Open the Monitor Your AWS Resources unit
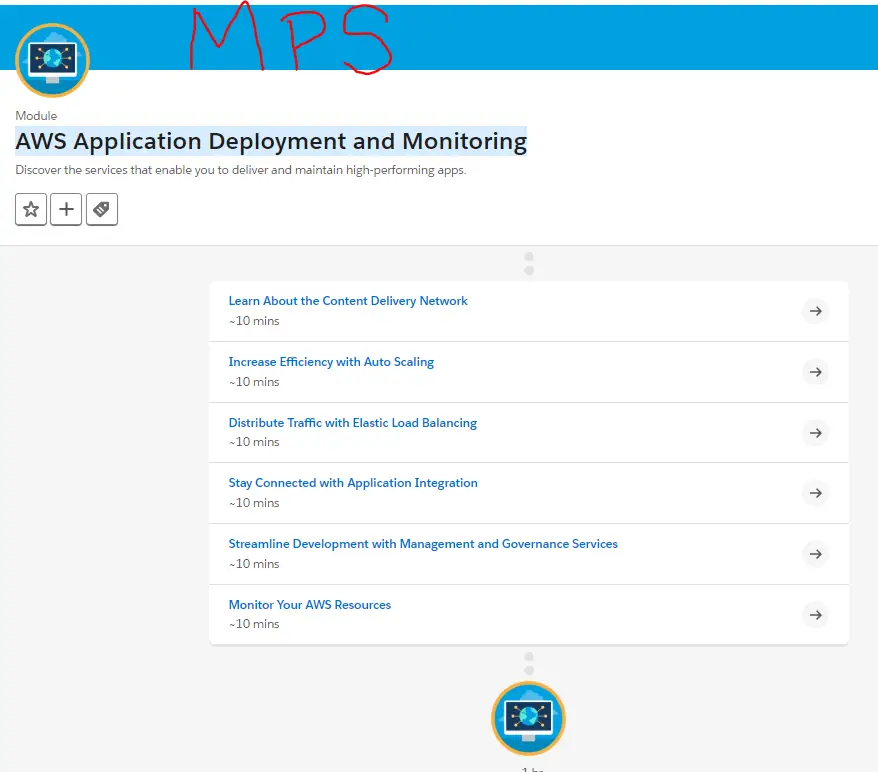The width and height of the screenshot is (878, 772). point(309,604)
